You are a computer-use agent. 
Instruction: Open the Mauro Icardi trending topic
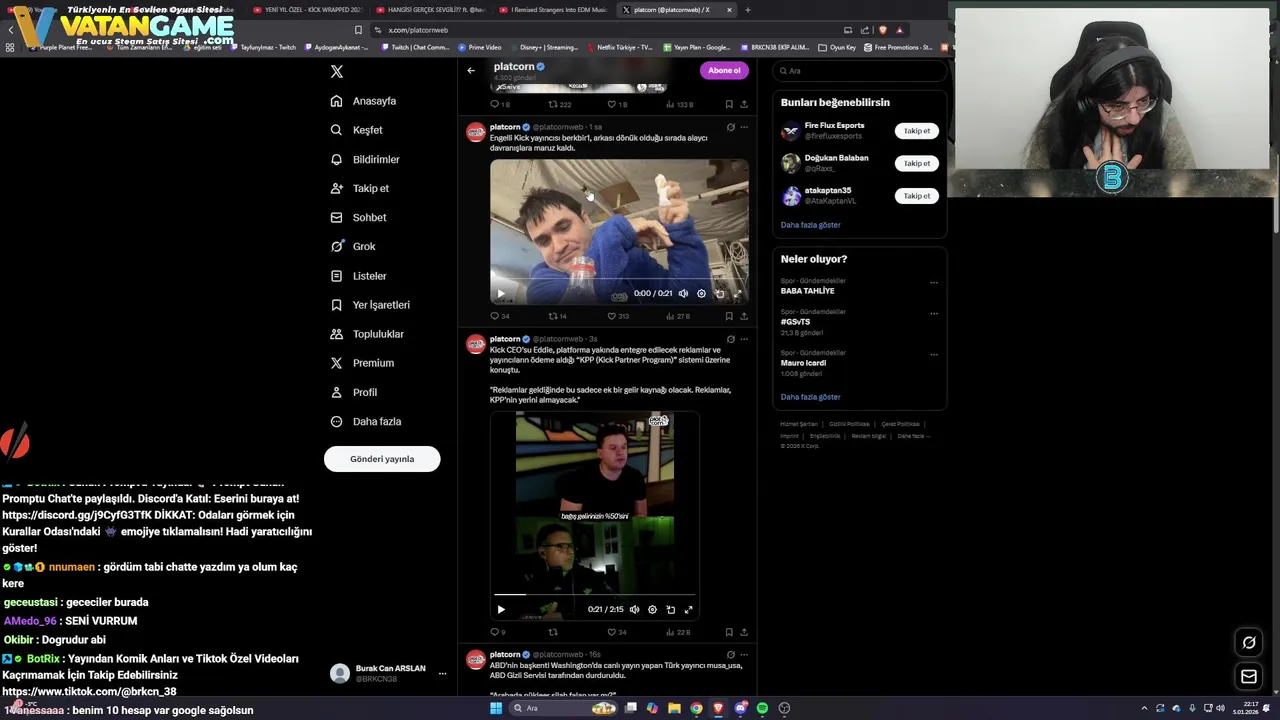[803, 363]
